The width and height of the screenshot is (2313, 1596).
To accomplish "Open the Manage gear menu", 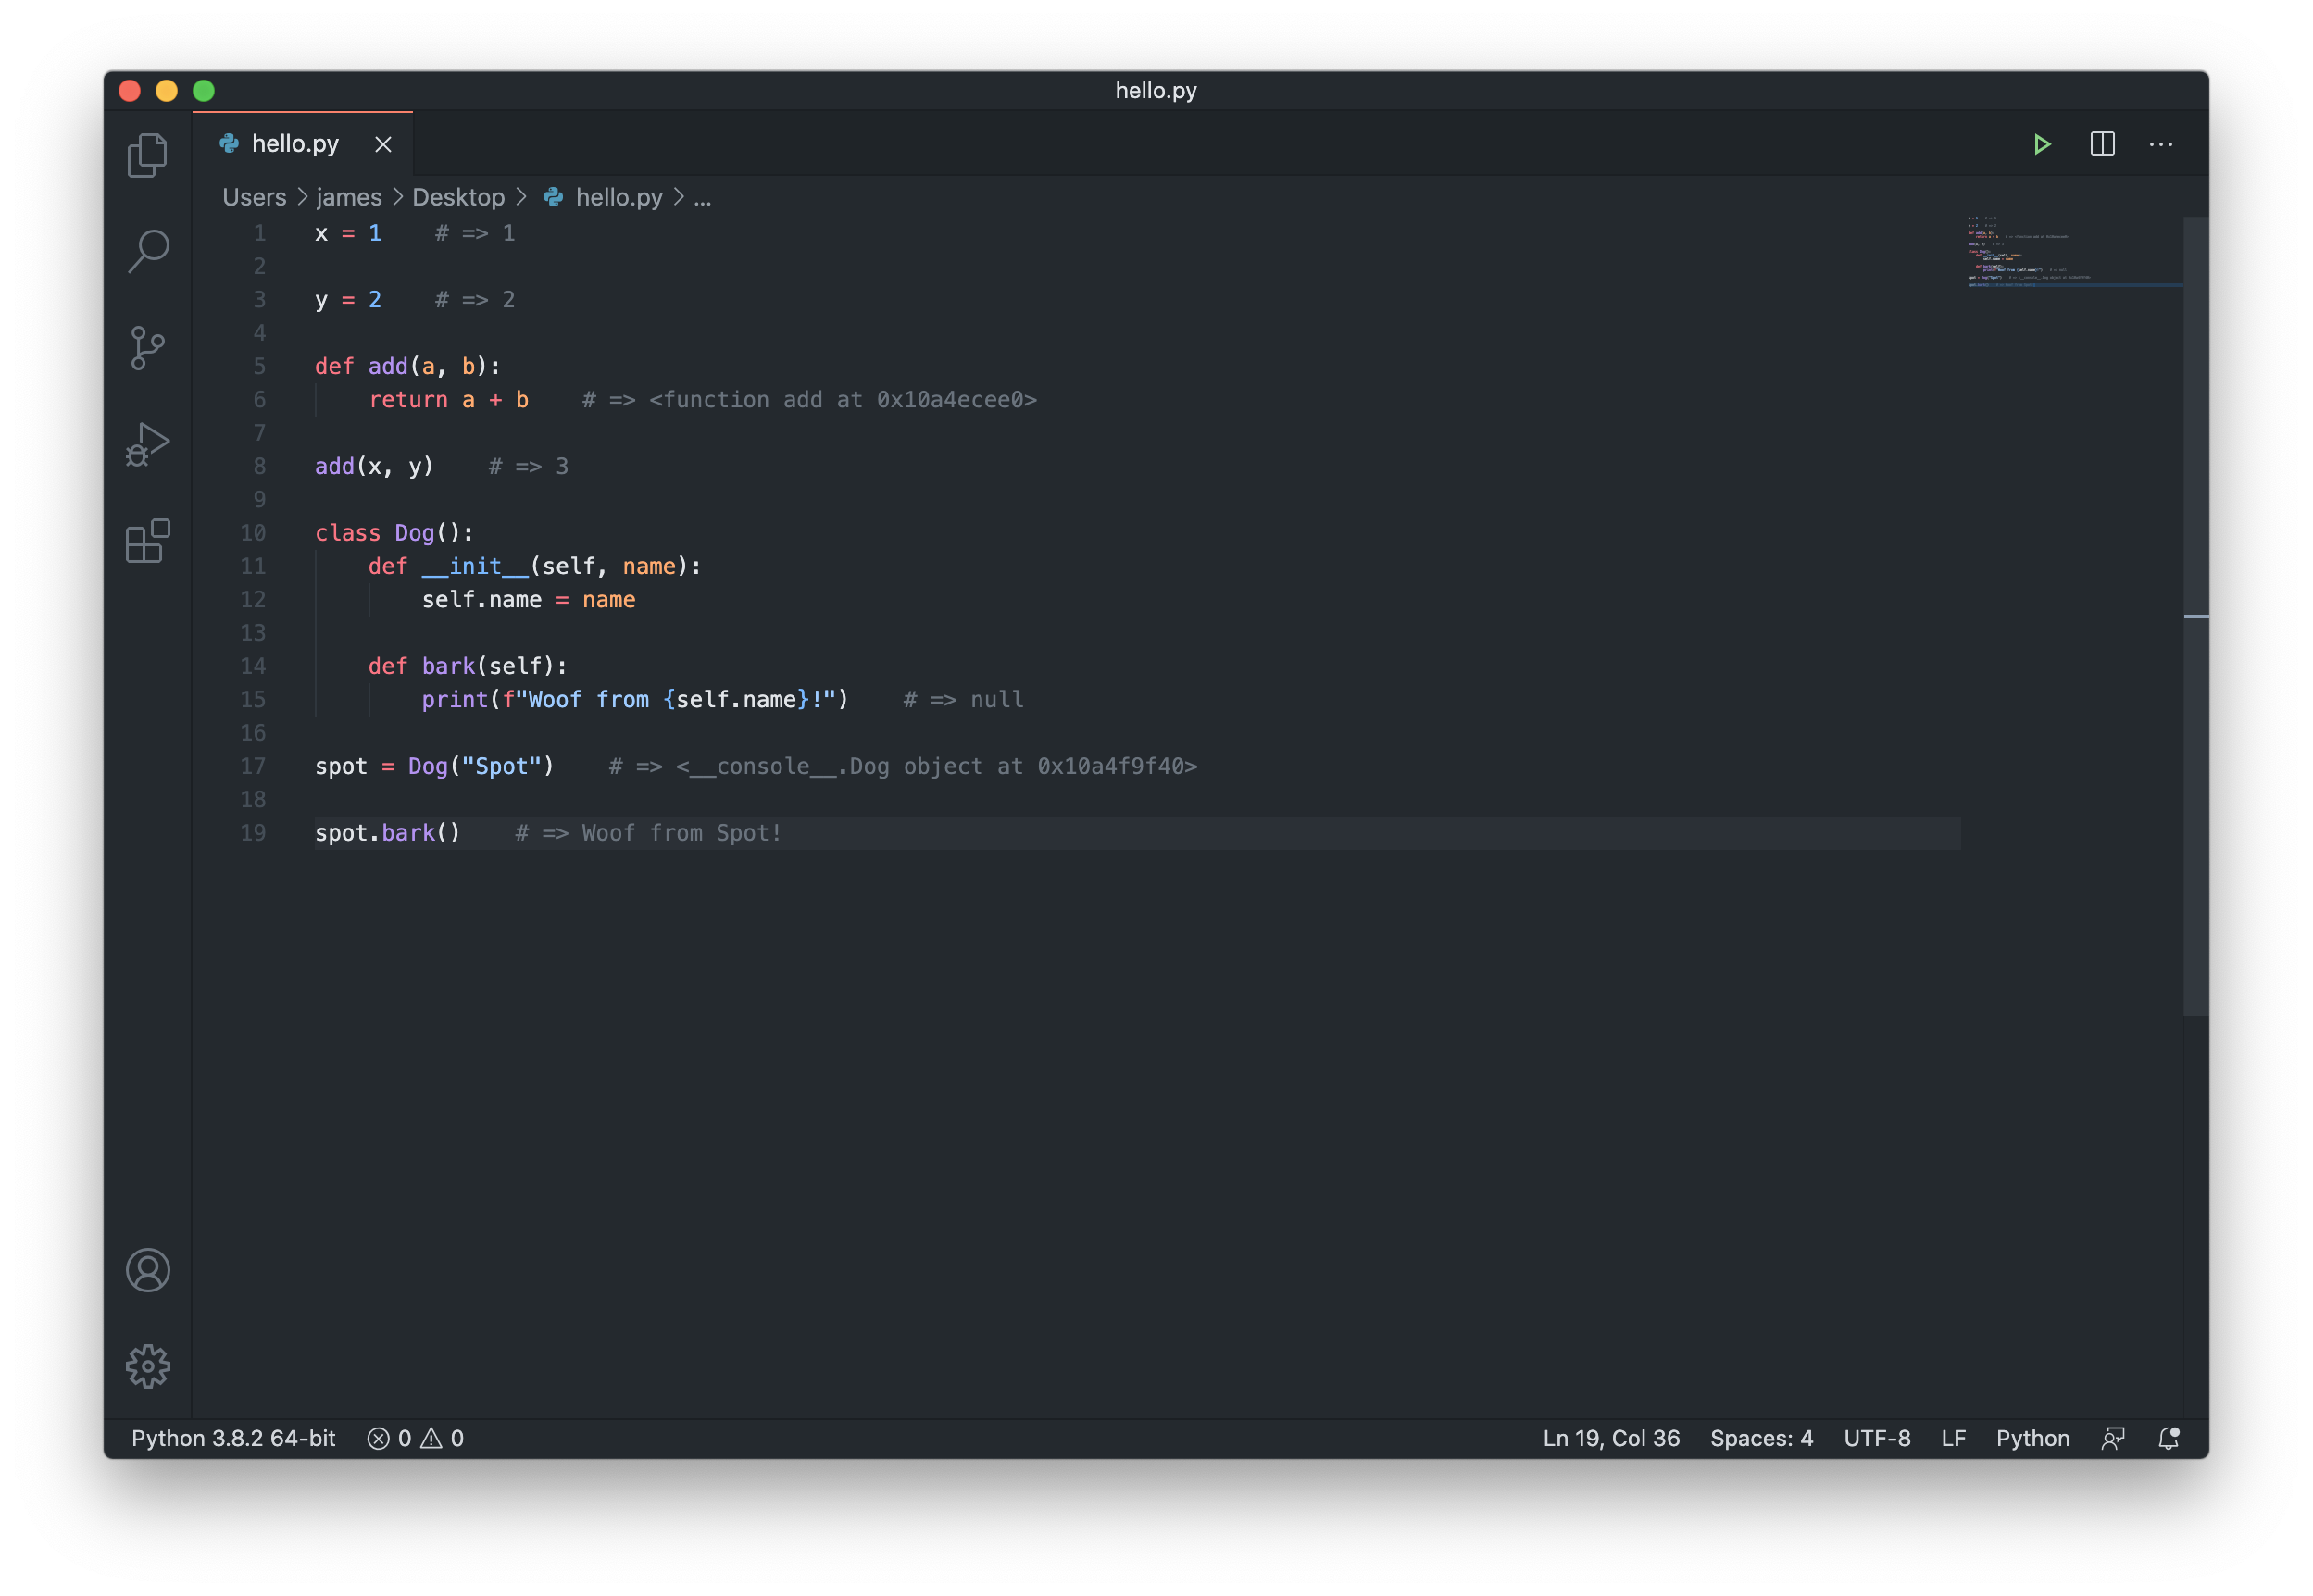I will [148, 1366].
